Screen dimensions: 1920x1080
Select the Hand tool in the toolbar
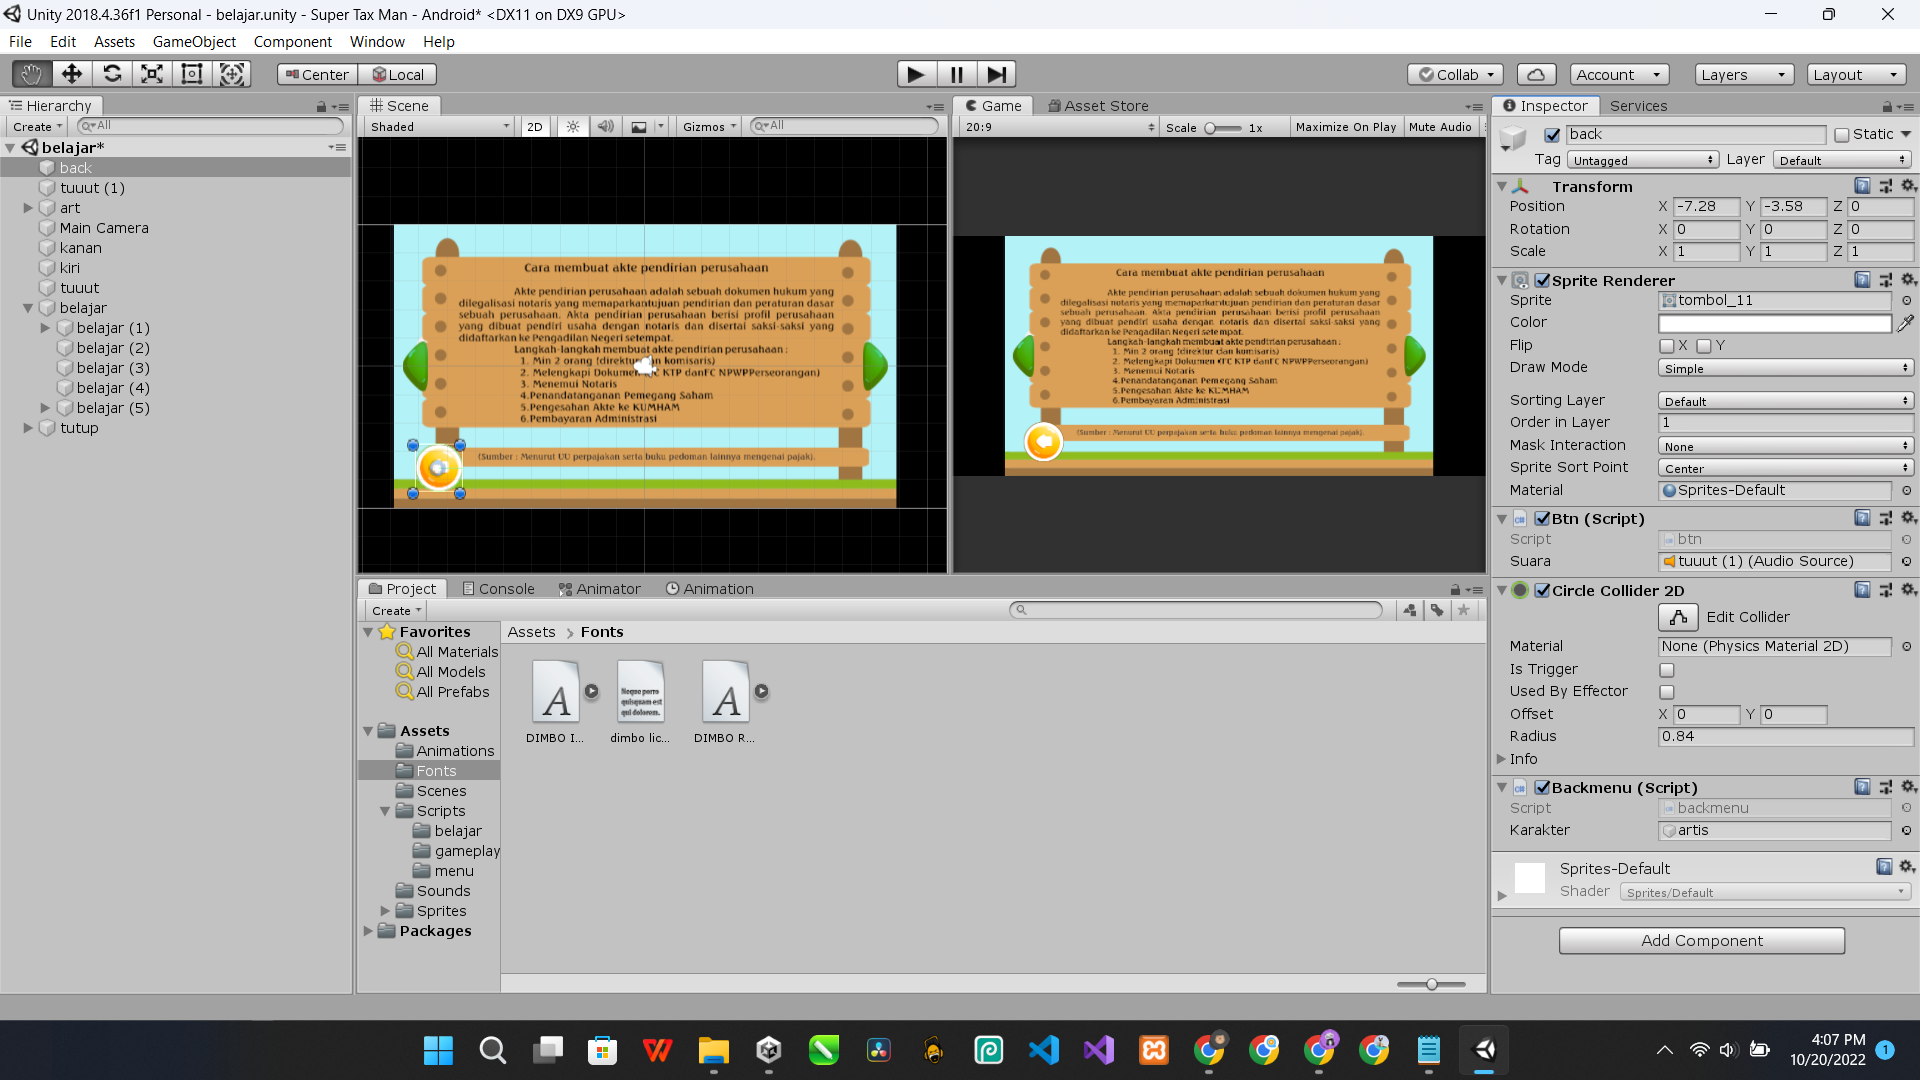32,74
